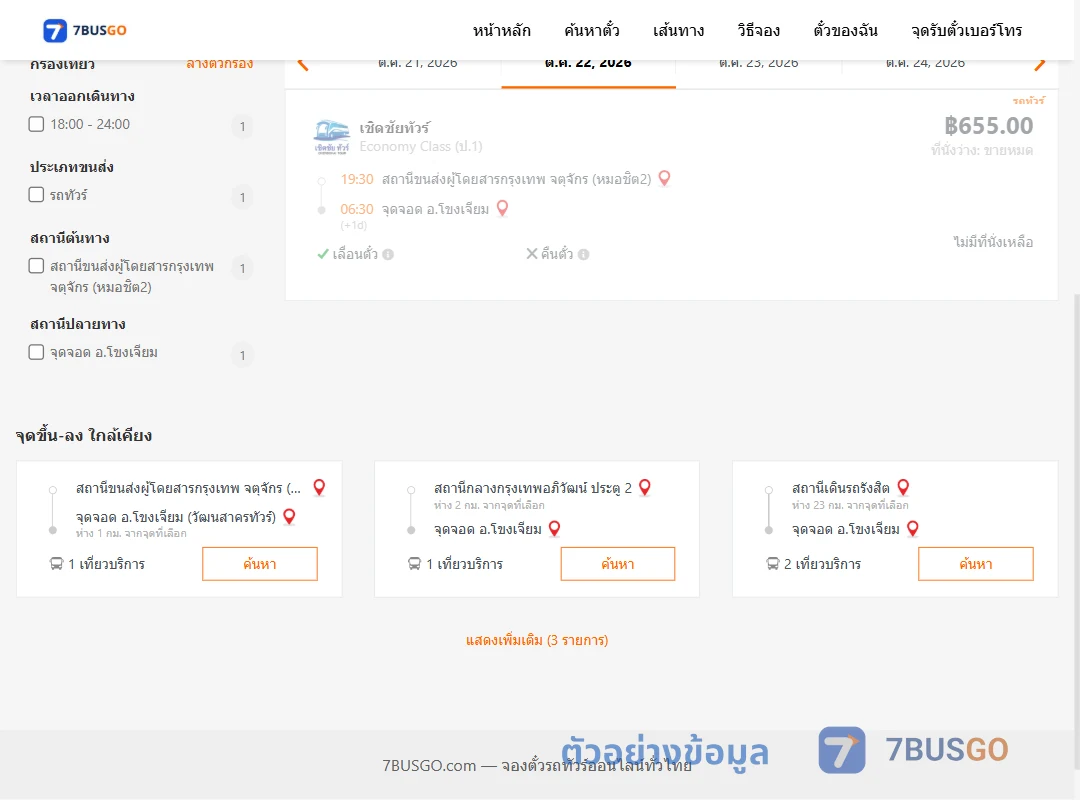Open map pin for สถานีขนส่งผู้โดยสารกรุงเทพ จตุจักร nearby card
Viewport: 1080px width, 800px height.
(x=319, y=487)
